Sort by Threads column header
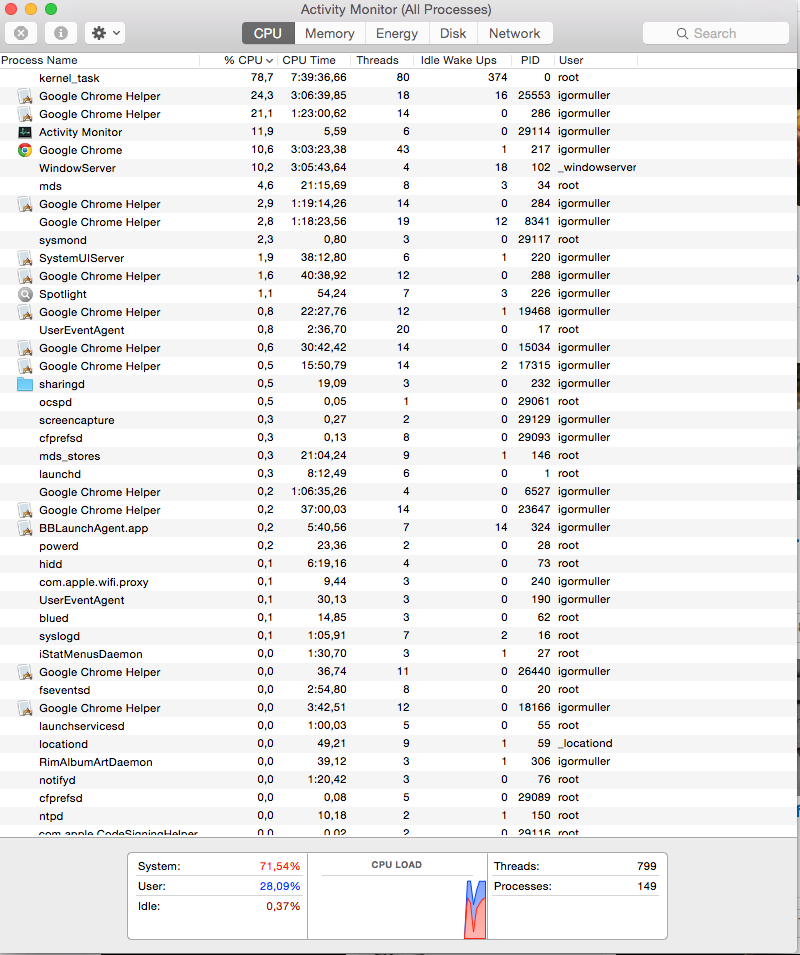 382,60
